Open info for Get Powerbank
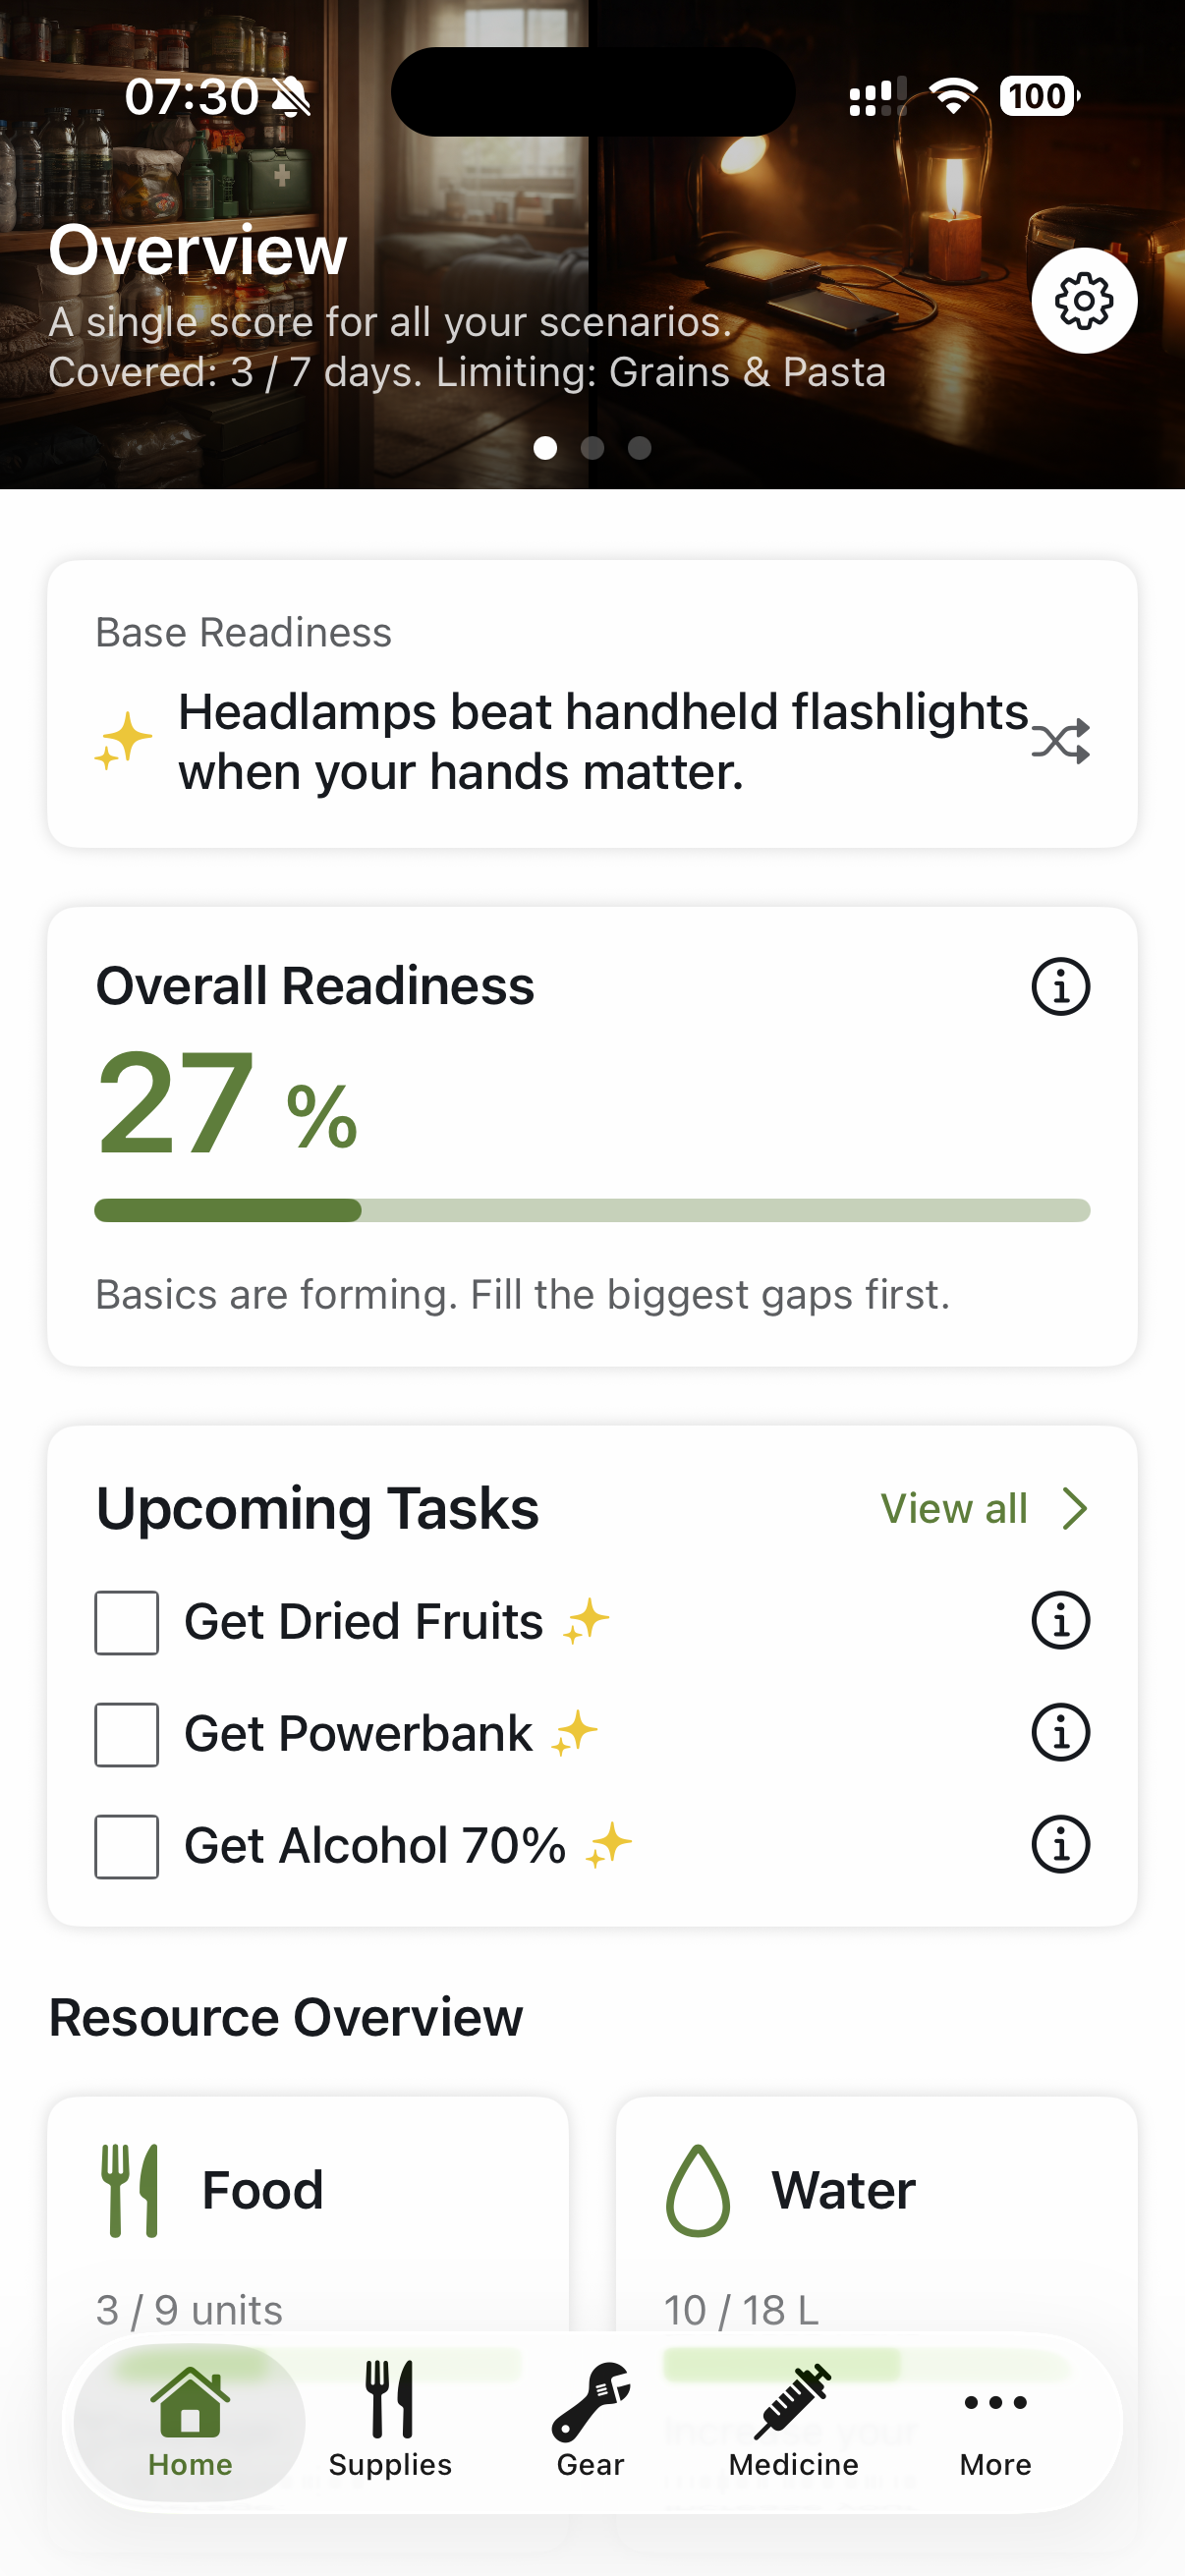Image resolution: width=1185 pixels, height=2576 pixels. click(1060, 1732)
